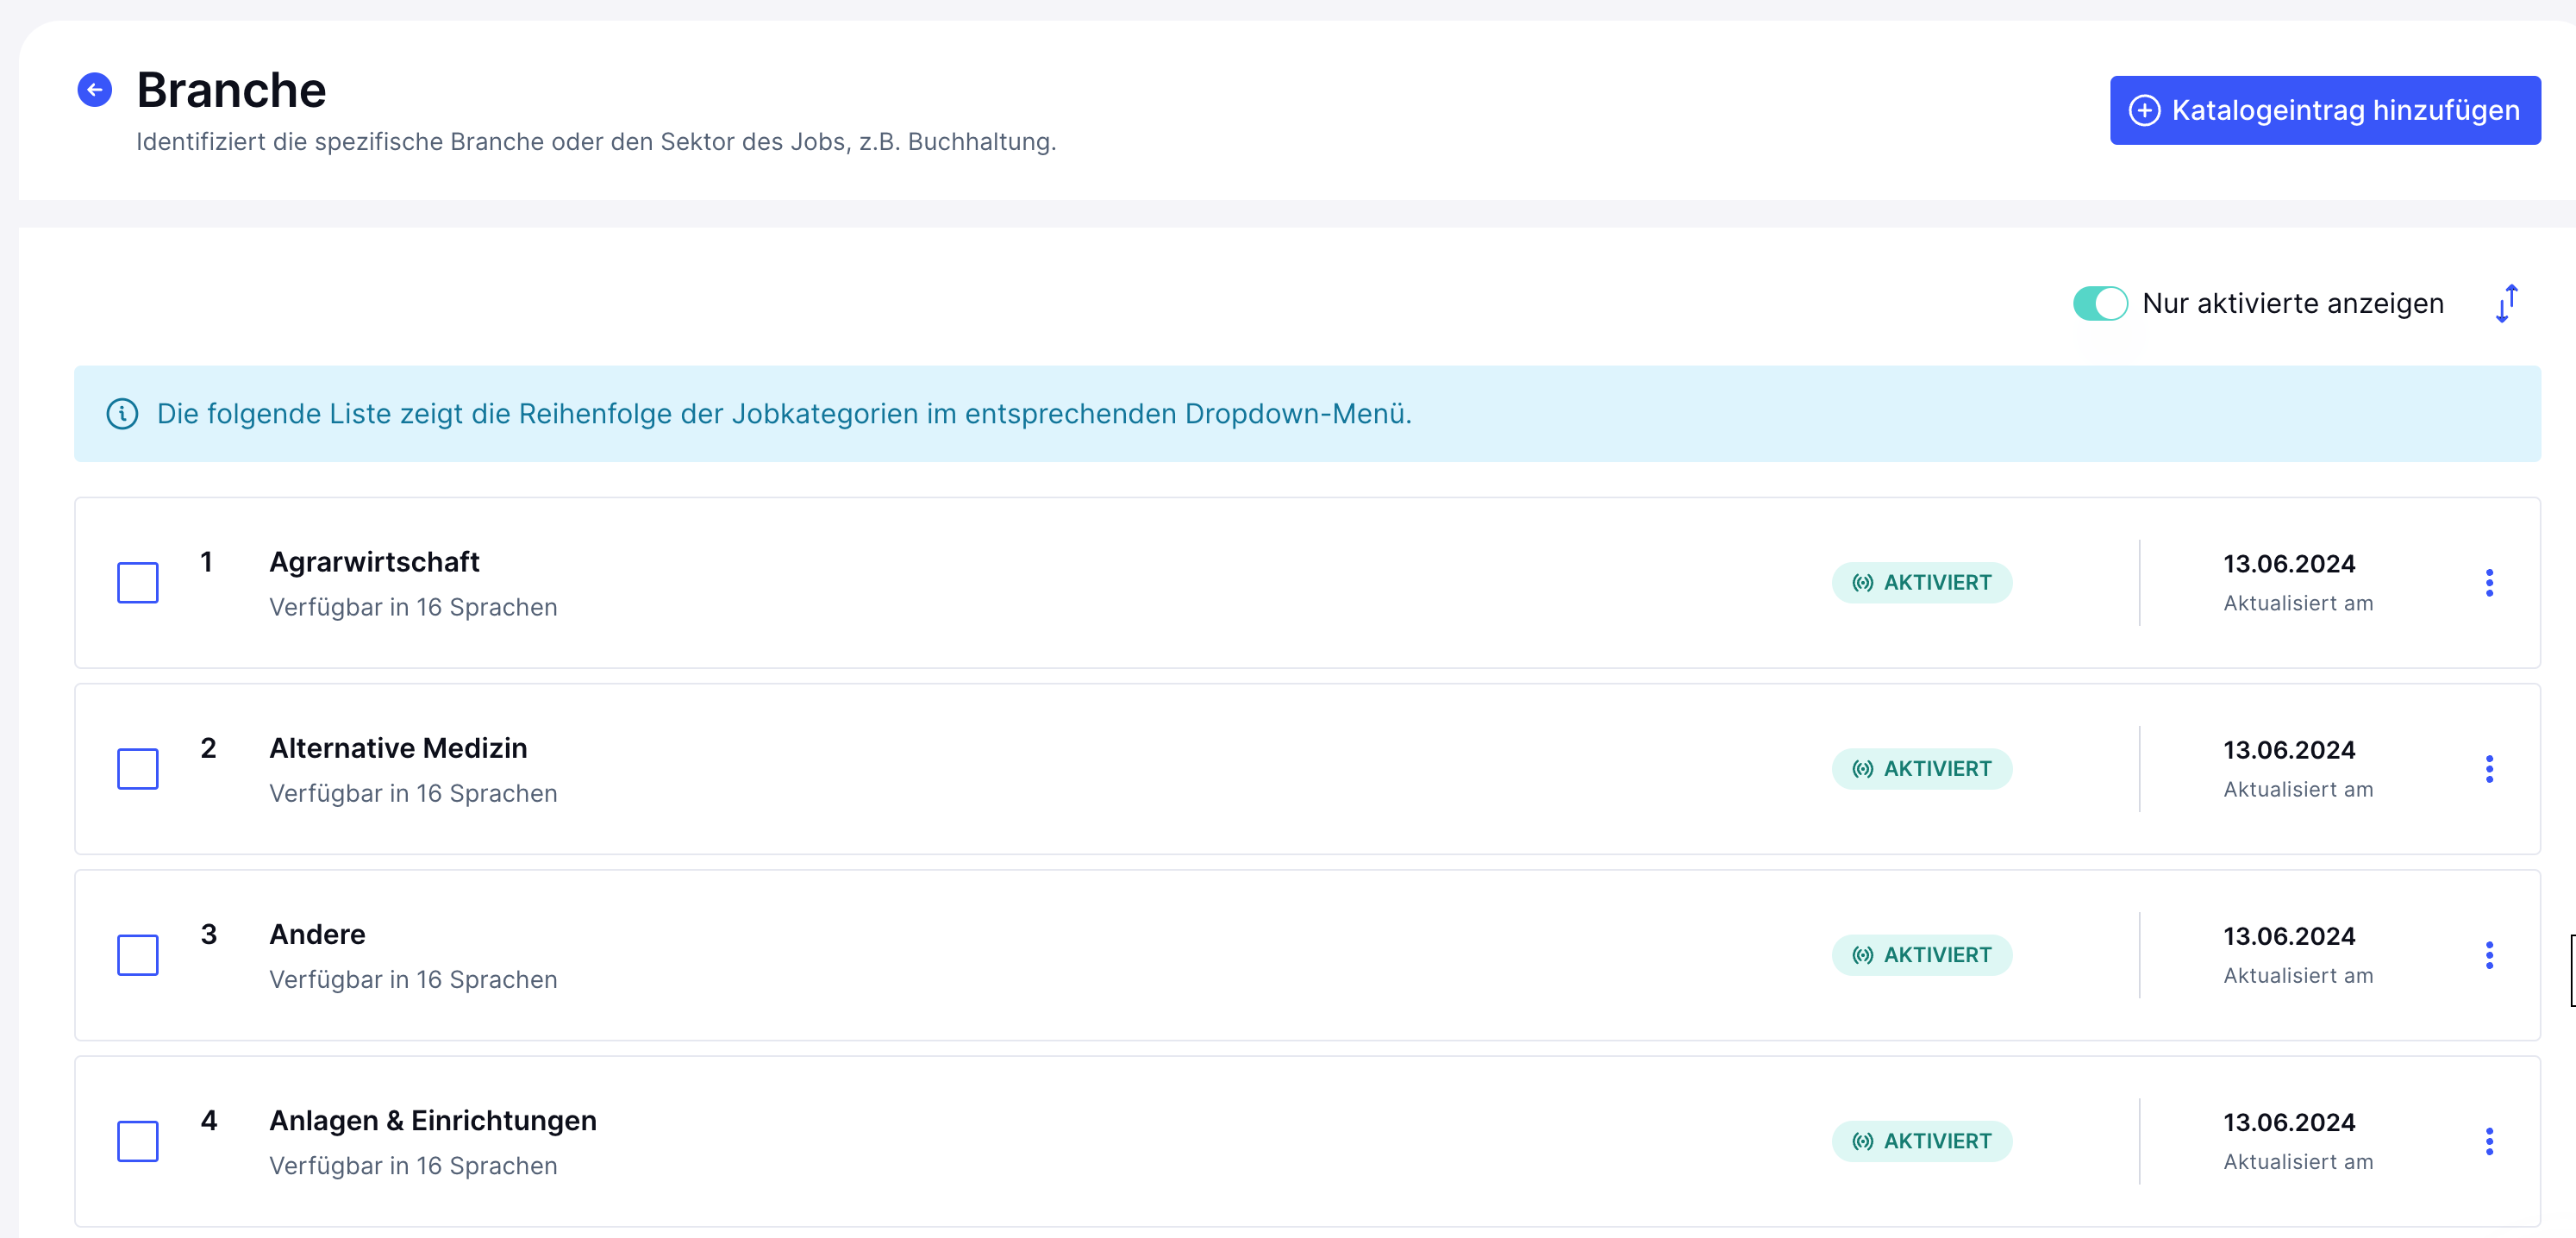The width and height of the screenshot is (2576, 1238).
Task: Click 13.06.2024 date in Agrarwirtschaft row
Action: (2288, 564)
